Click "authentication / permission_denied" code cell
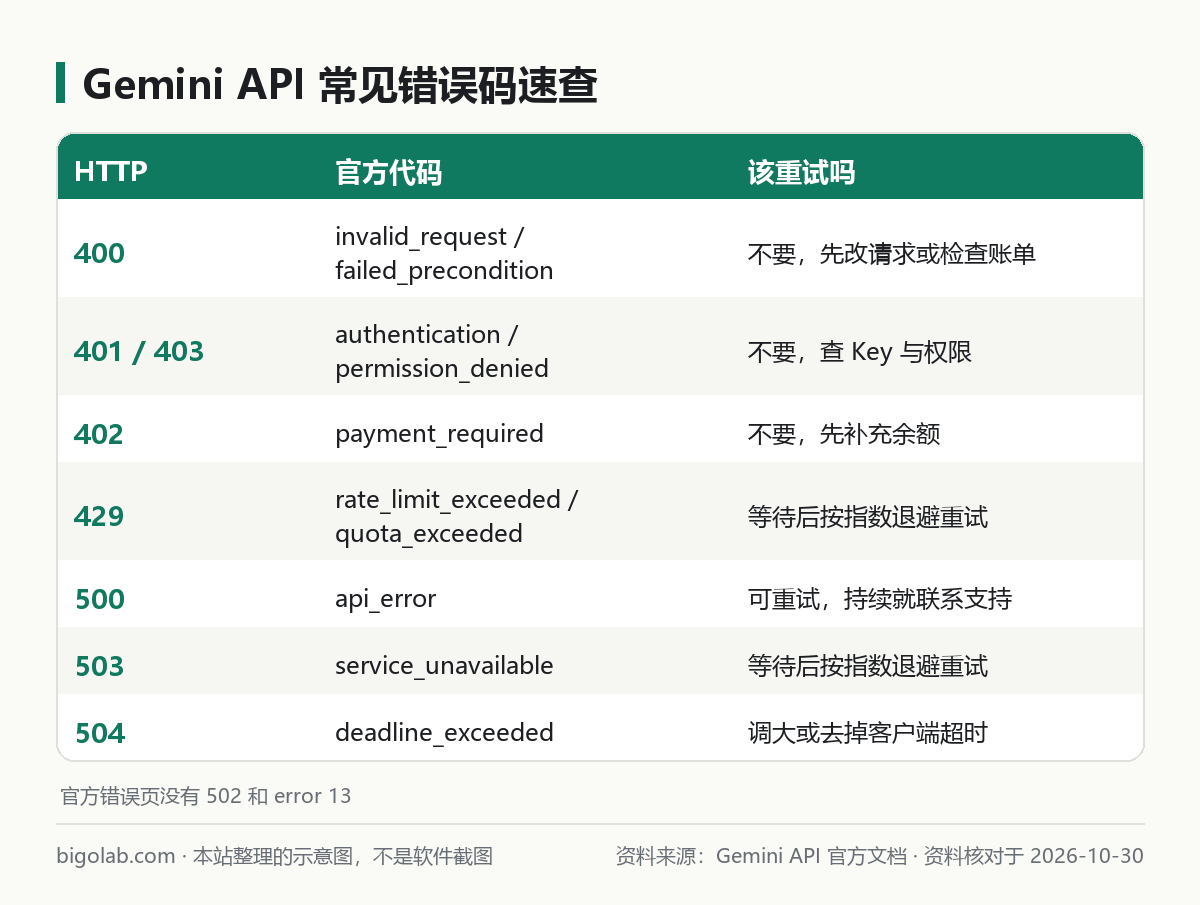Viewport: 1200px width, 905px height. pyautogui.click(x=442, y=351)
